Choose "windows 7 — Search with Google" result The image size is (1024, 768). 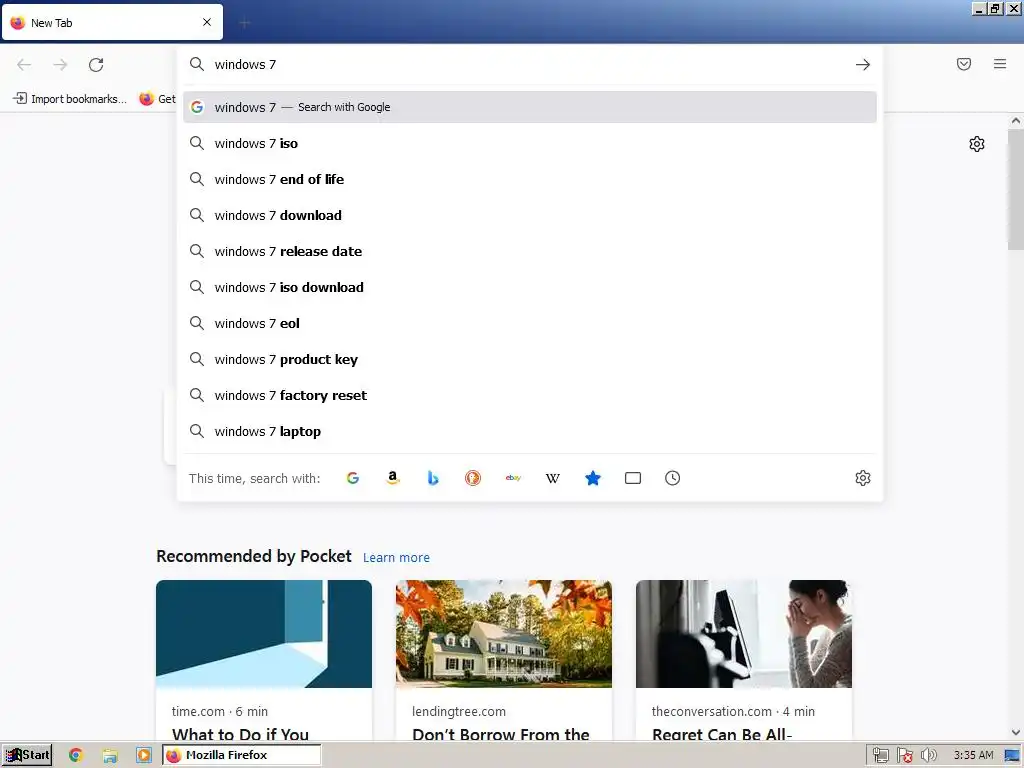click(x=530, y=107)
